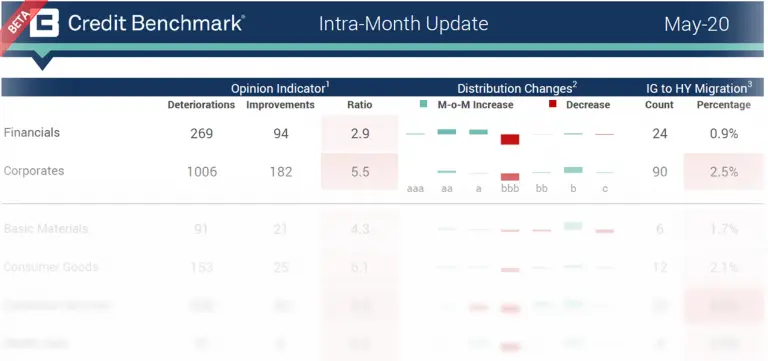
Task: Click the M-o-M Increase legend label
Action: point(475,105)
